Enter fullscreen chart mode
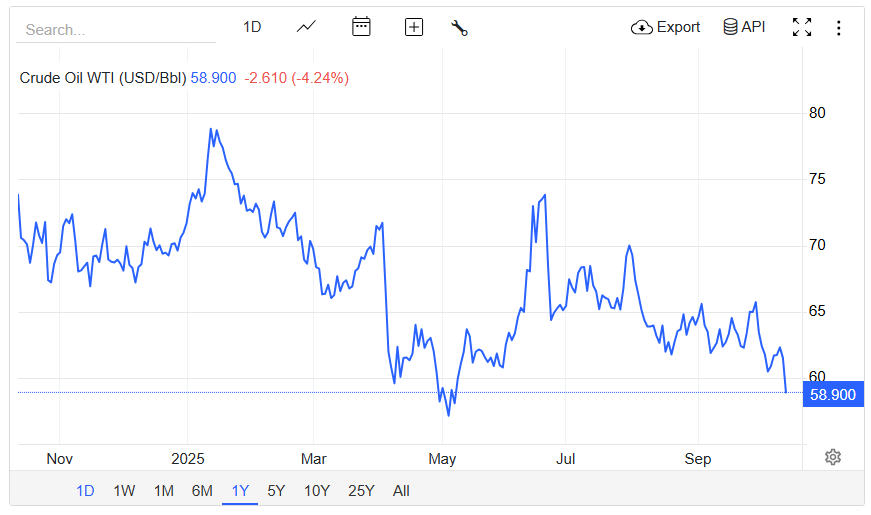Image resolution: width=871 pixels, height=515 pixels. 802,27
